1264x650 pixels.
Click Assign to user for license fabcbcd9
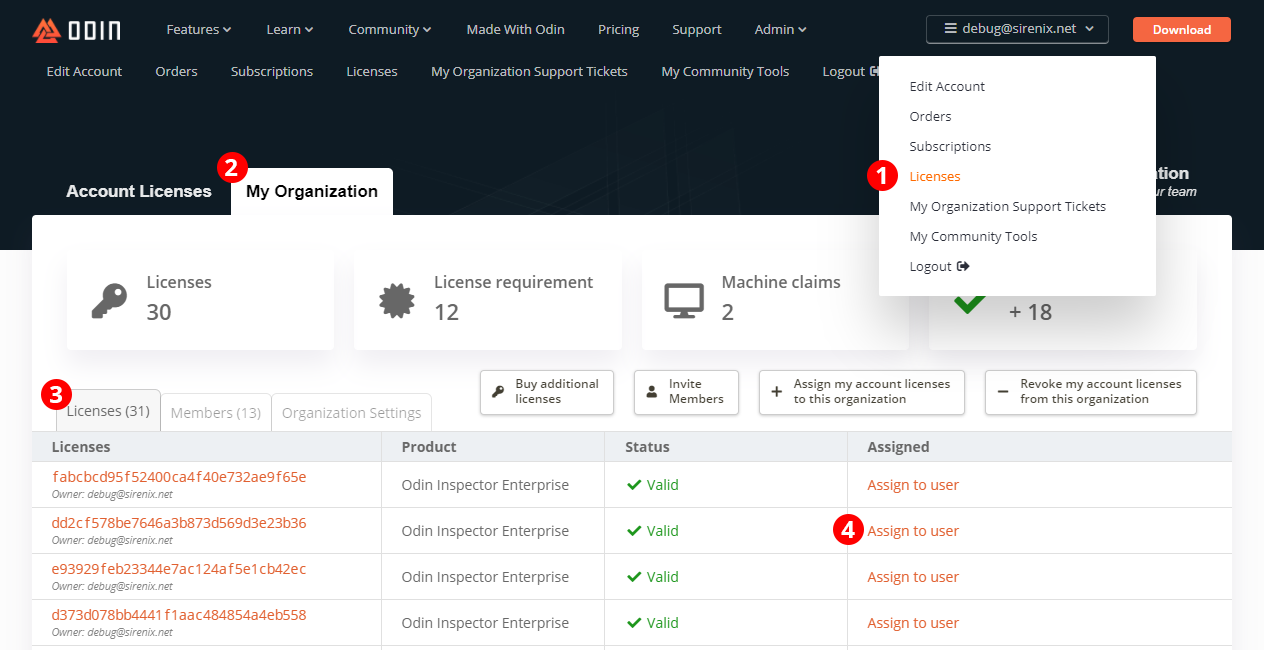pyautogui.click(x=913, y=485)
